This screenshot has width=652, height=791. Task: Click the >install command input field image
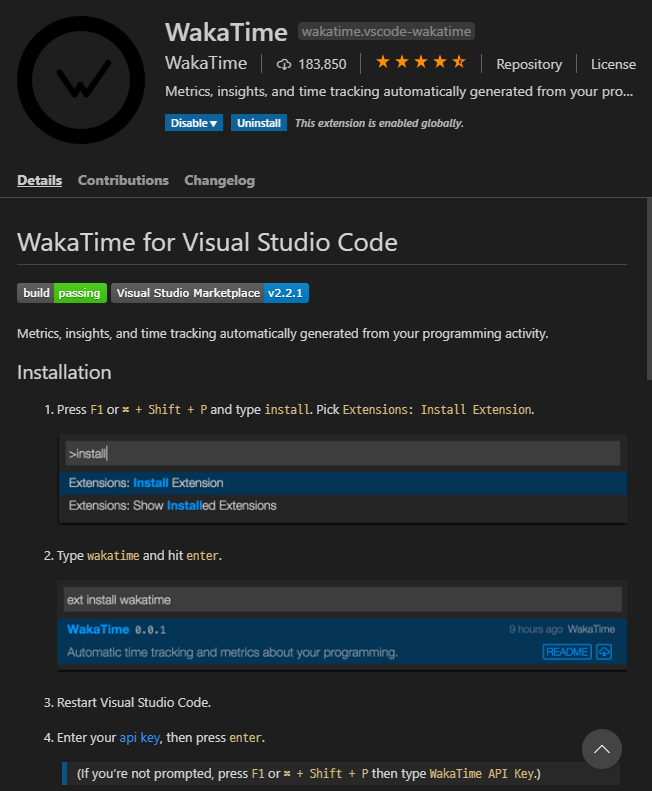tap(343, 454)
